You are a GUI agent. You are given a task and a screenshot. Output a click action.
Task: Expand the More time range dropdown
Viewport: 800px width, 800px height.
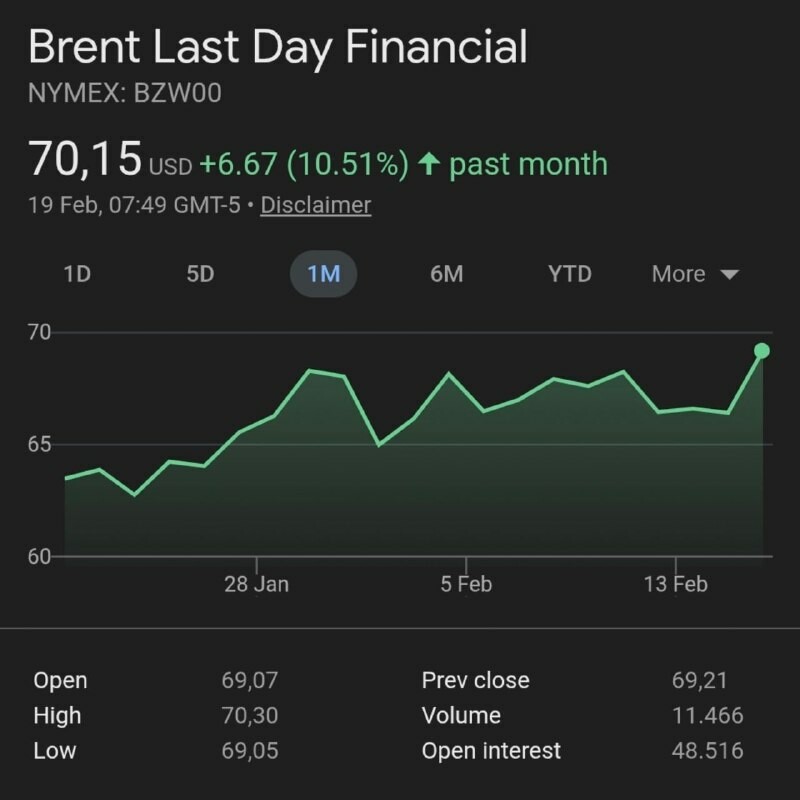[695, 274]
